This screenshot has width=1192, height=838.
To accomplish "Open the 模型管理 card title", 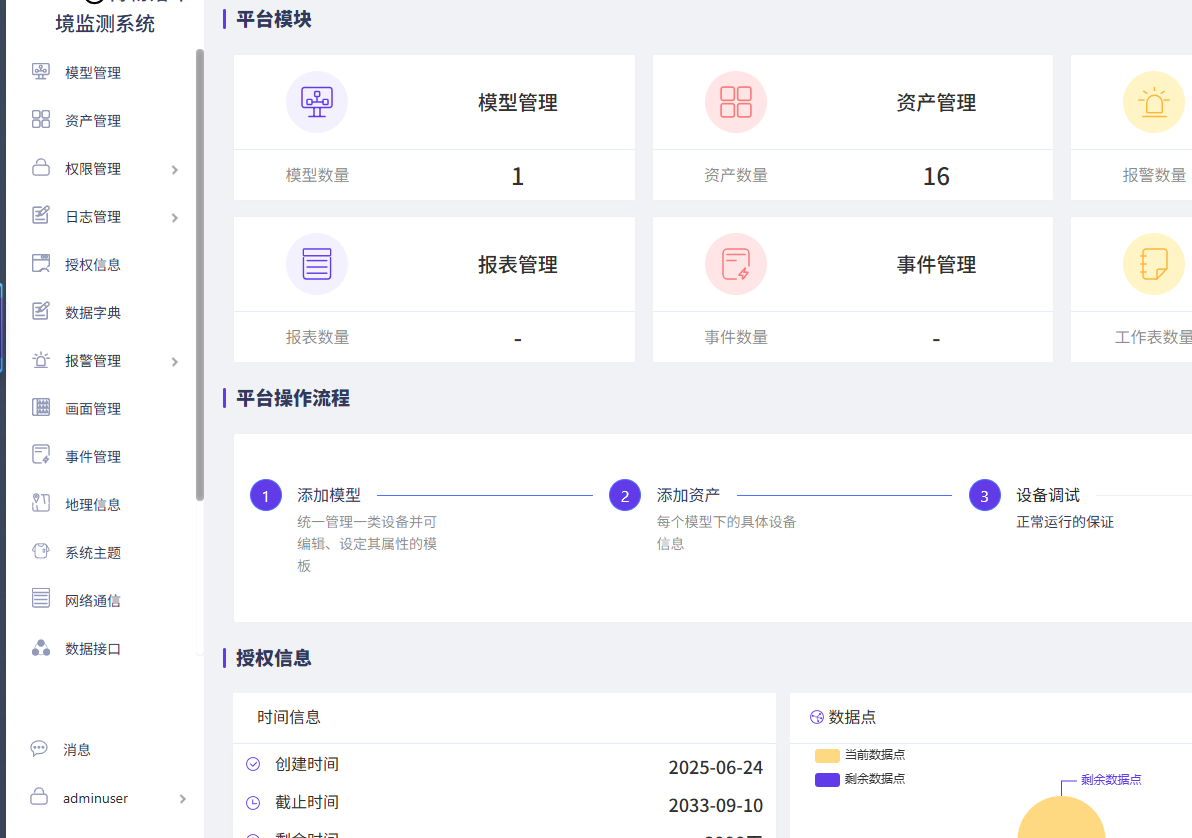I will coord(518,103).
